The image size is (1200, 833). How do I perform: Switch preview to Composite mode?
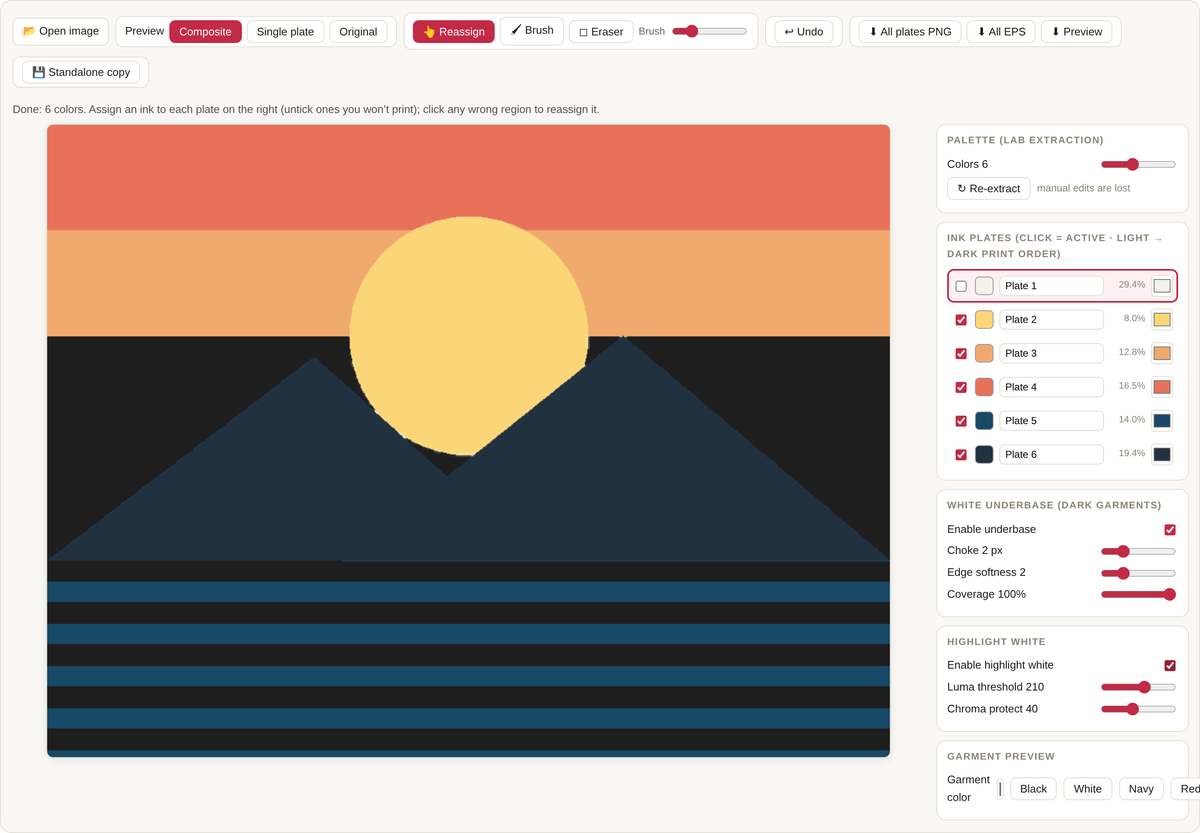(205, 32)
